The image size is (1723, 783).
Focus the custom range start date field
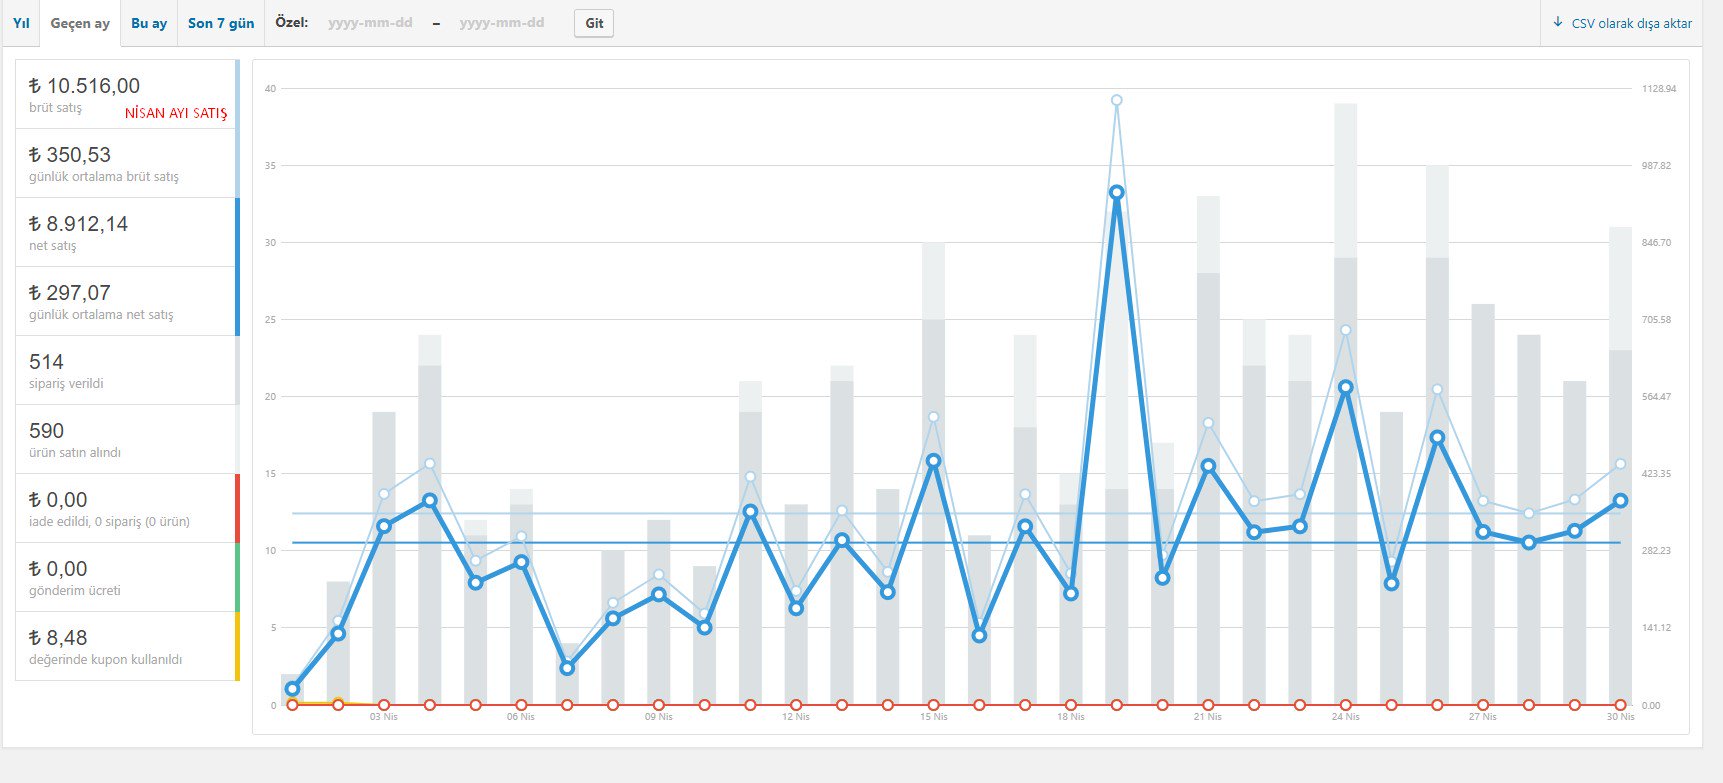[370, 23]
